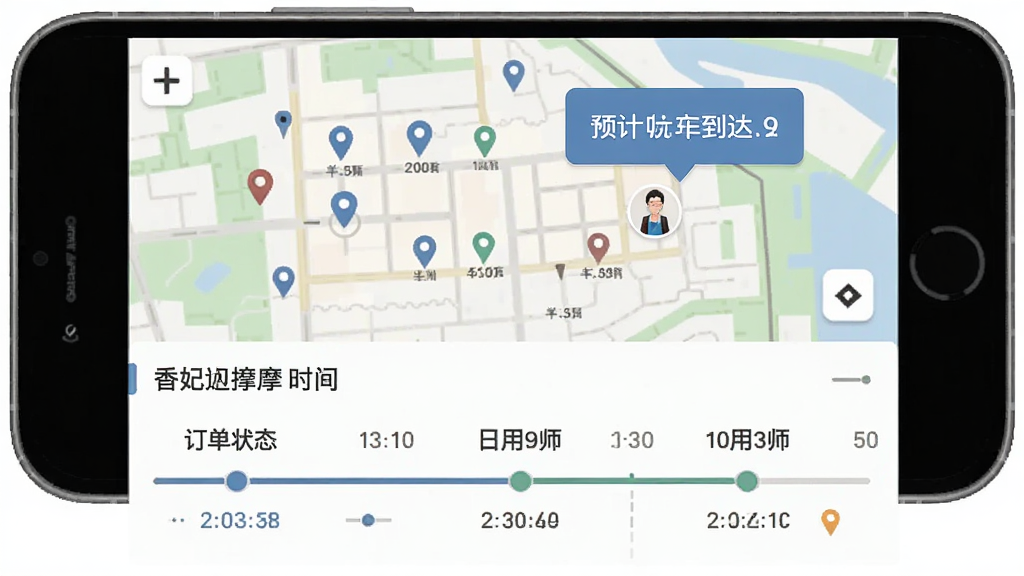Tap the 2:30:40 time value
This screenshot has width=1024, height=576.
point(520,520)
